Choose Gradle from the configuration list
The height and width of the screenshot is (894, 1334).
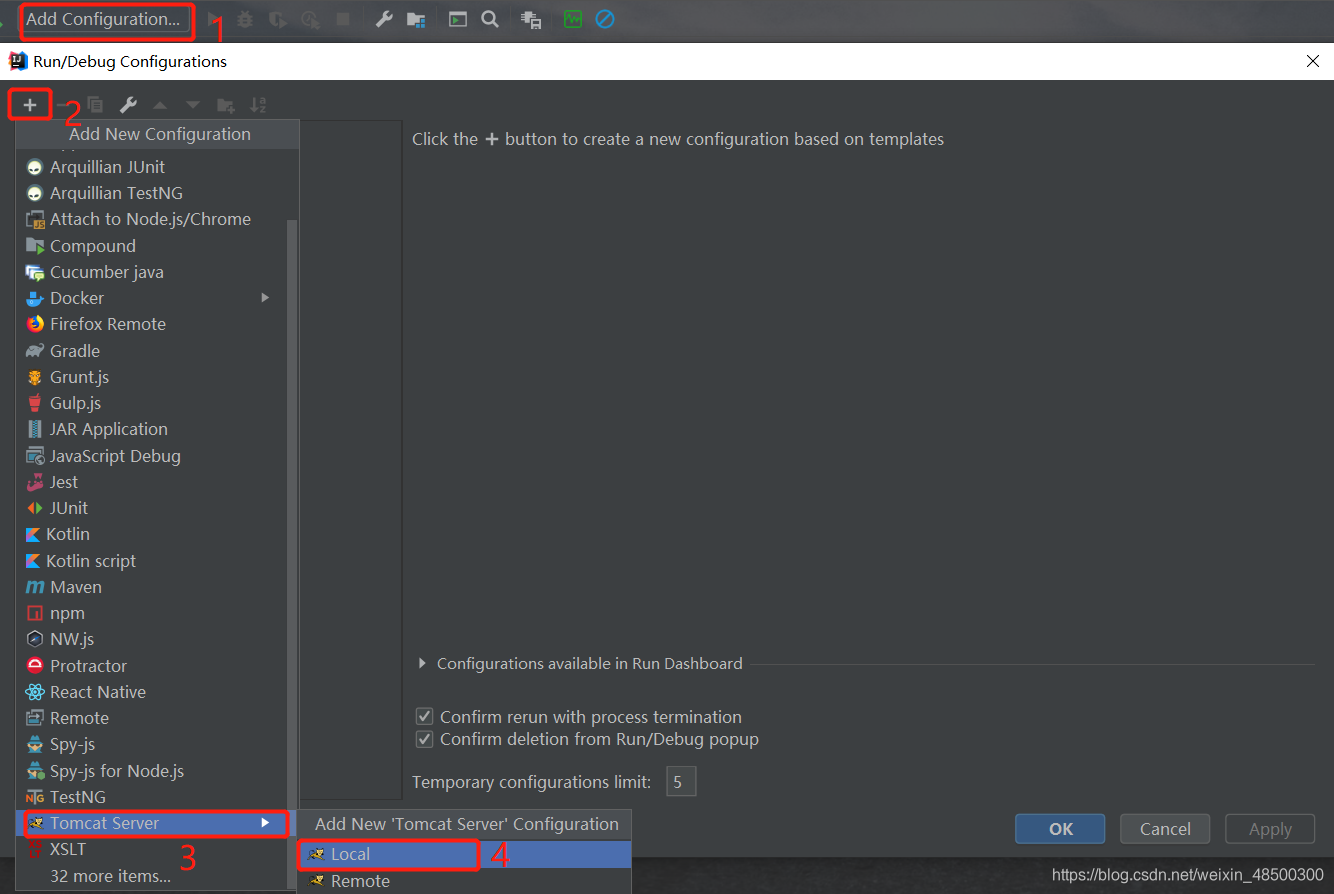pos(152,351)
